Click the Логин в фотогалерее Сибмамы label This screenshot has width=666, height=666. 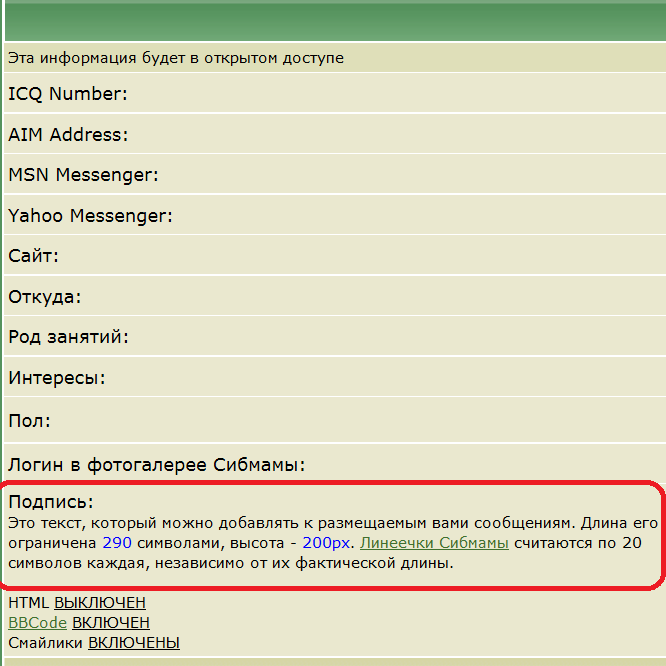tap(156, 465)
